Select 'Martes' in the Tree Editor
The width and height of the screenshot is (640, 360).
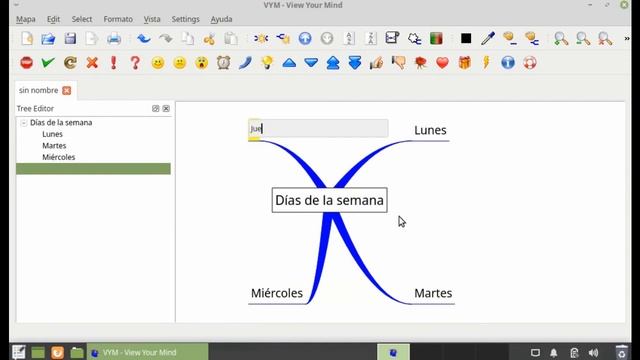[54, 145]
